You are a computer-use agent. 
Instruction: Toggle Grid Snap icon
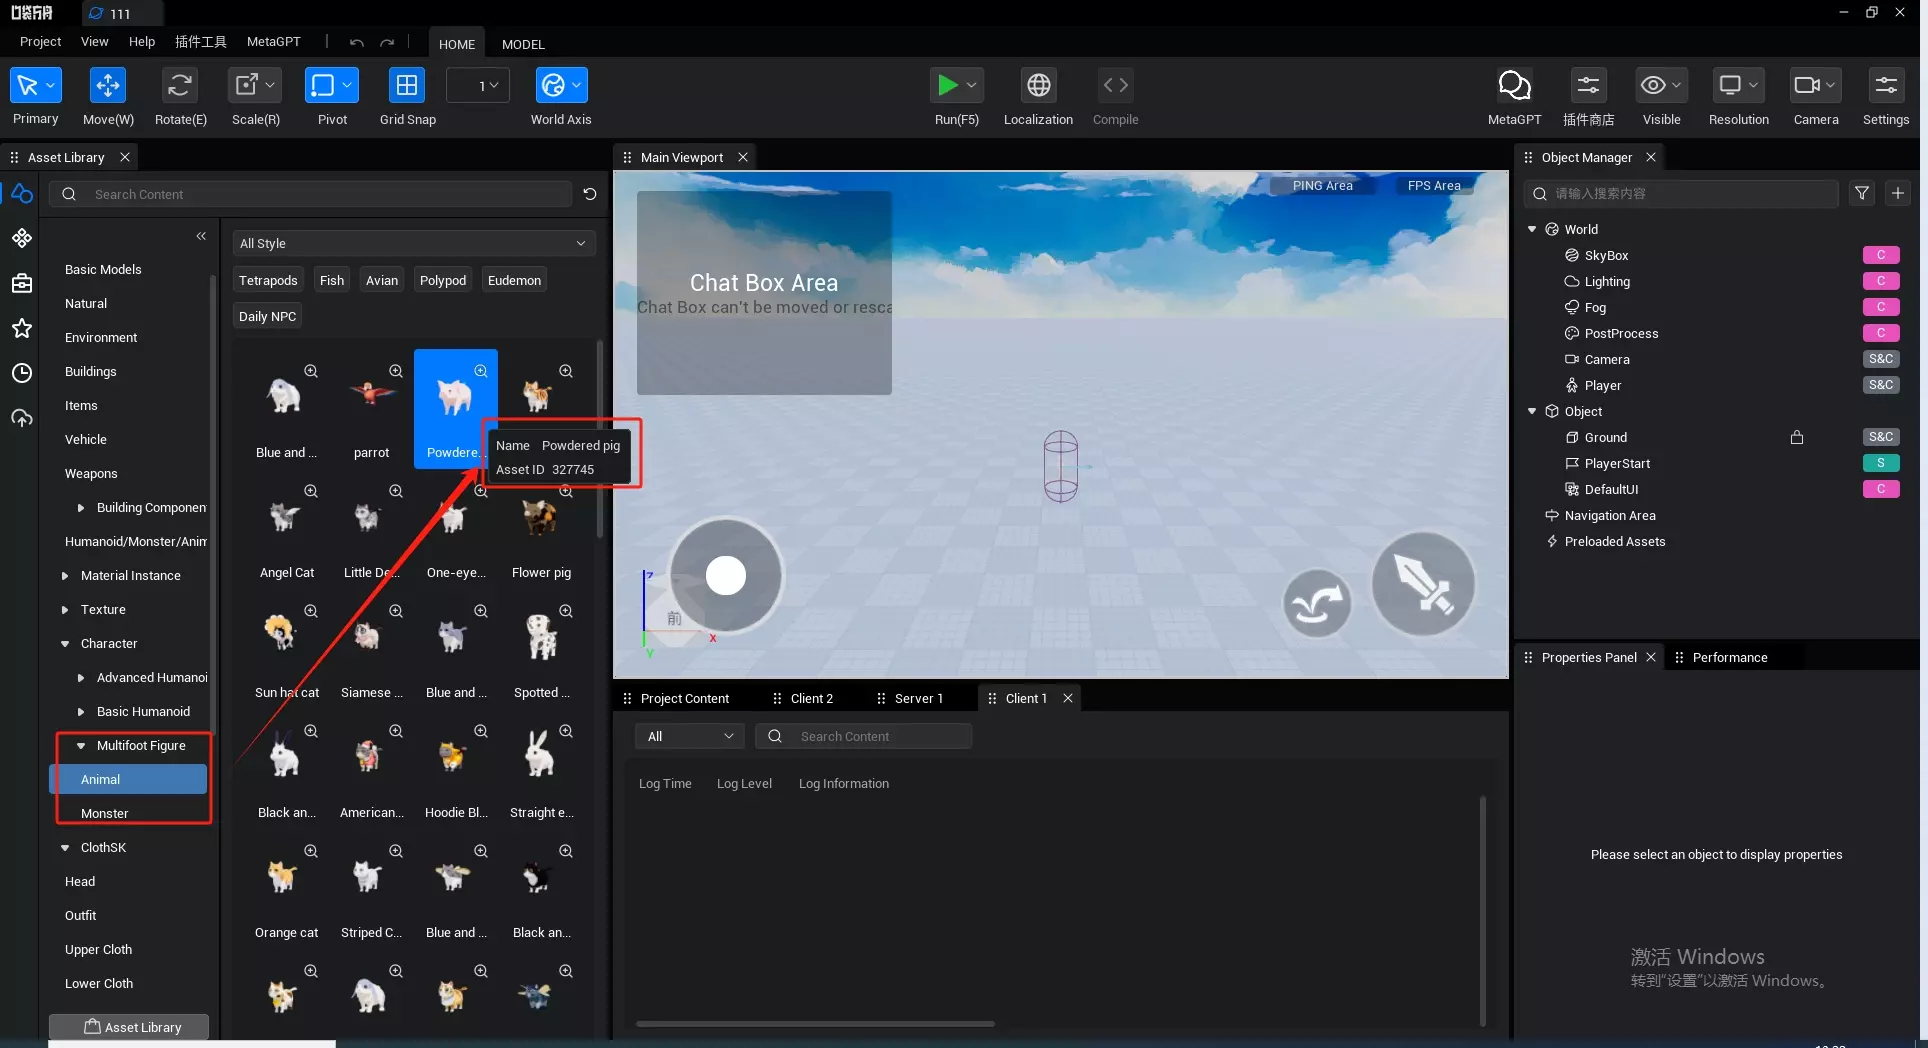click(x=407, y=86)
